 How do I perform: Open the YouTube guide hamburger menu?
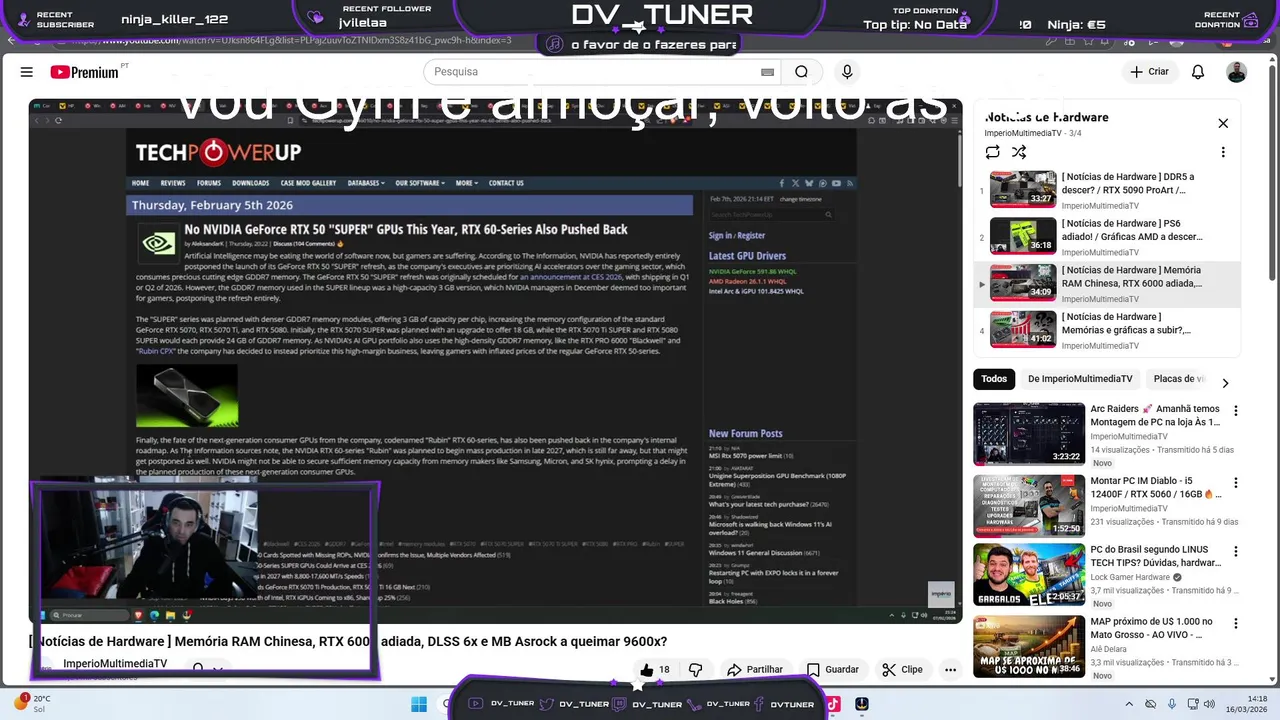click(x=27, y=72)
